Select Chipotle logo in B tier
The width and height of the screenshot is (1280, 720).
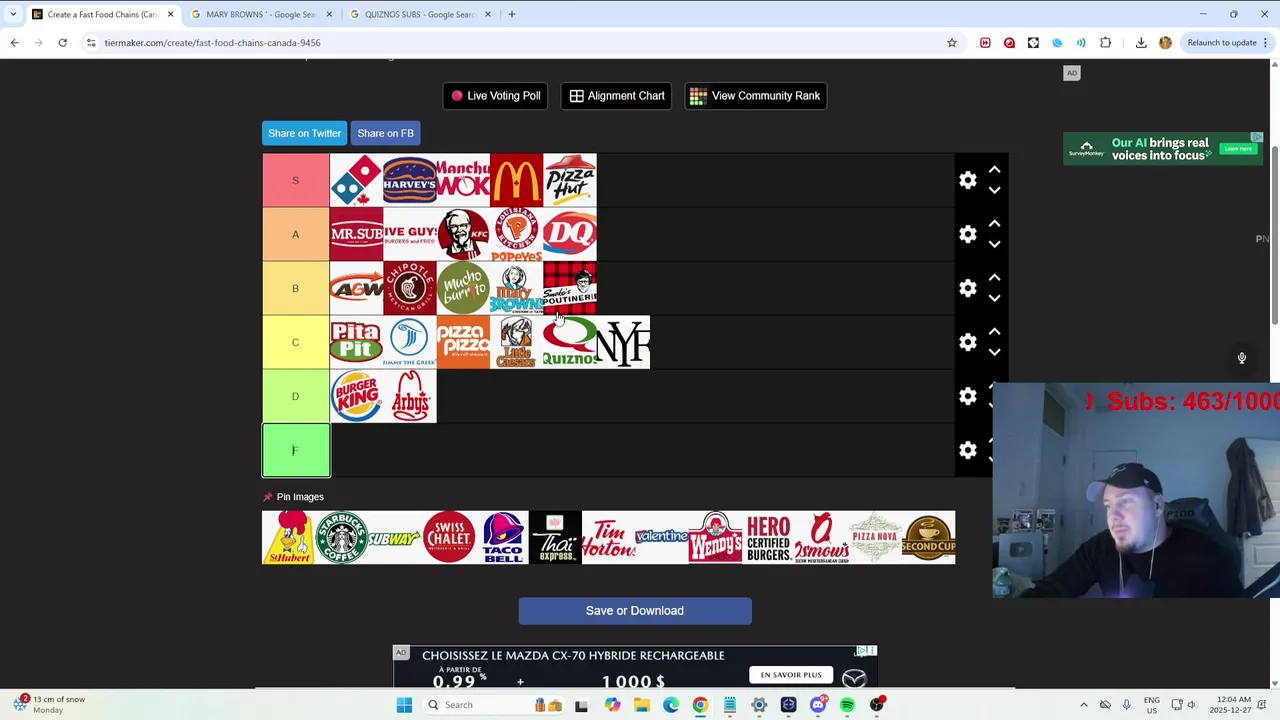tap(410, 288)
